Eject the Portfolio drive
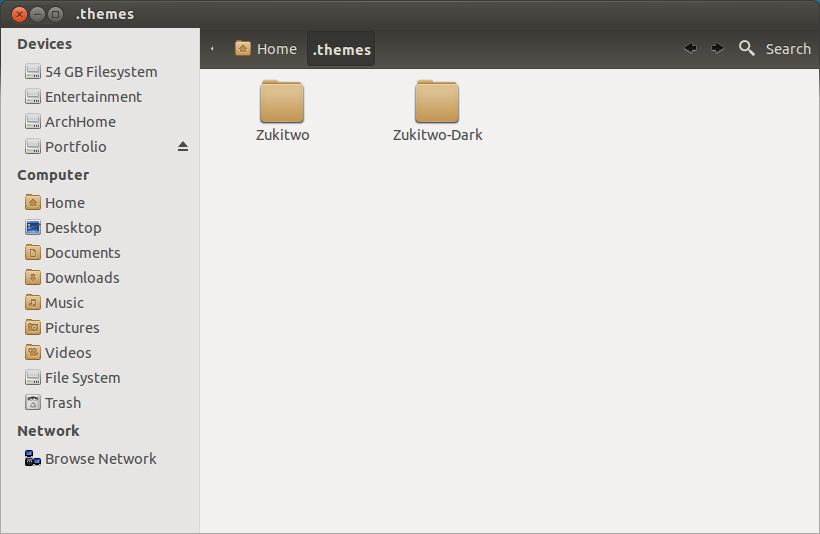The image size is (820, 534). point(183,147)
